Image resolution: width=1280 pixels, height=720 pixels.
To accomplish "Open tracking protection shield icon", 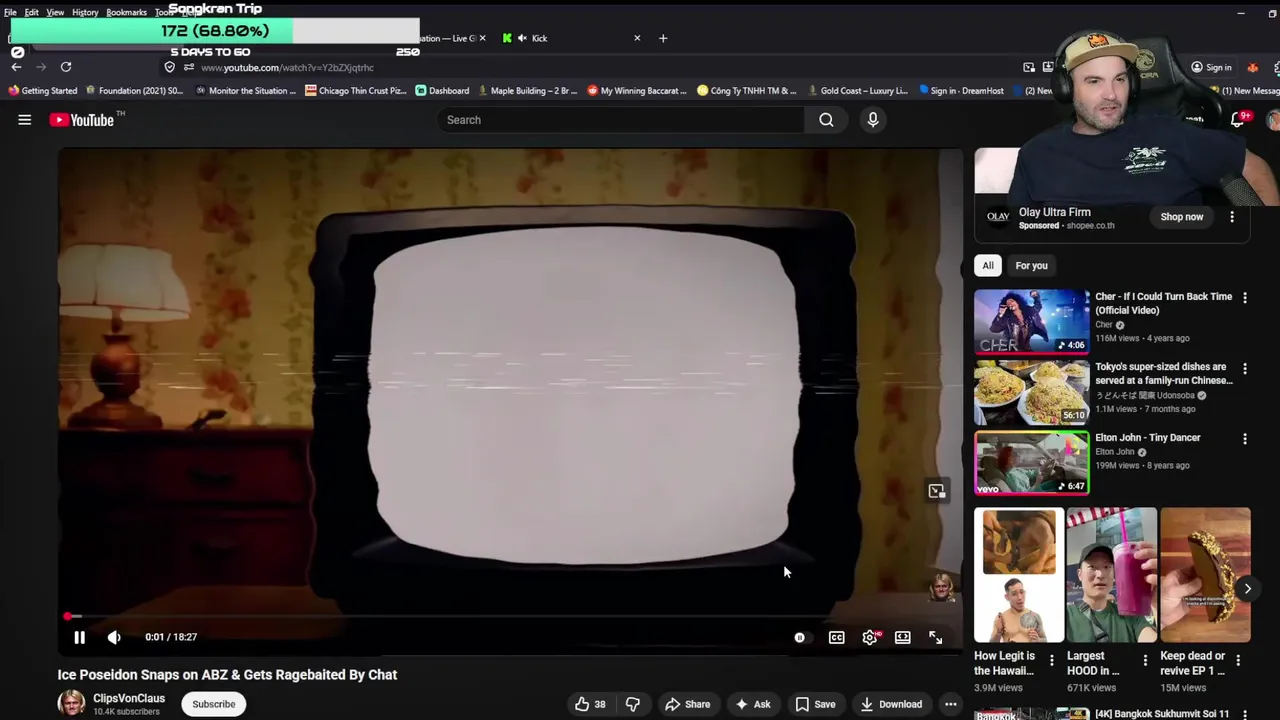I will pyautogui.click(x=170, y=67).
